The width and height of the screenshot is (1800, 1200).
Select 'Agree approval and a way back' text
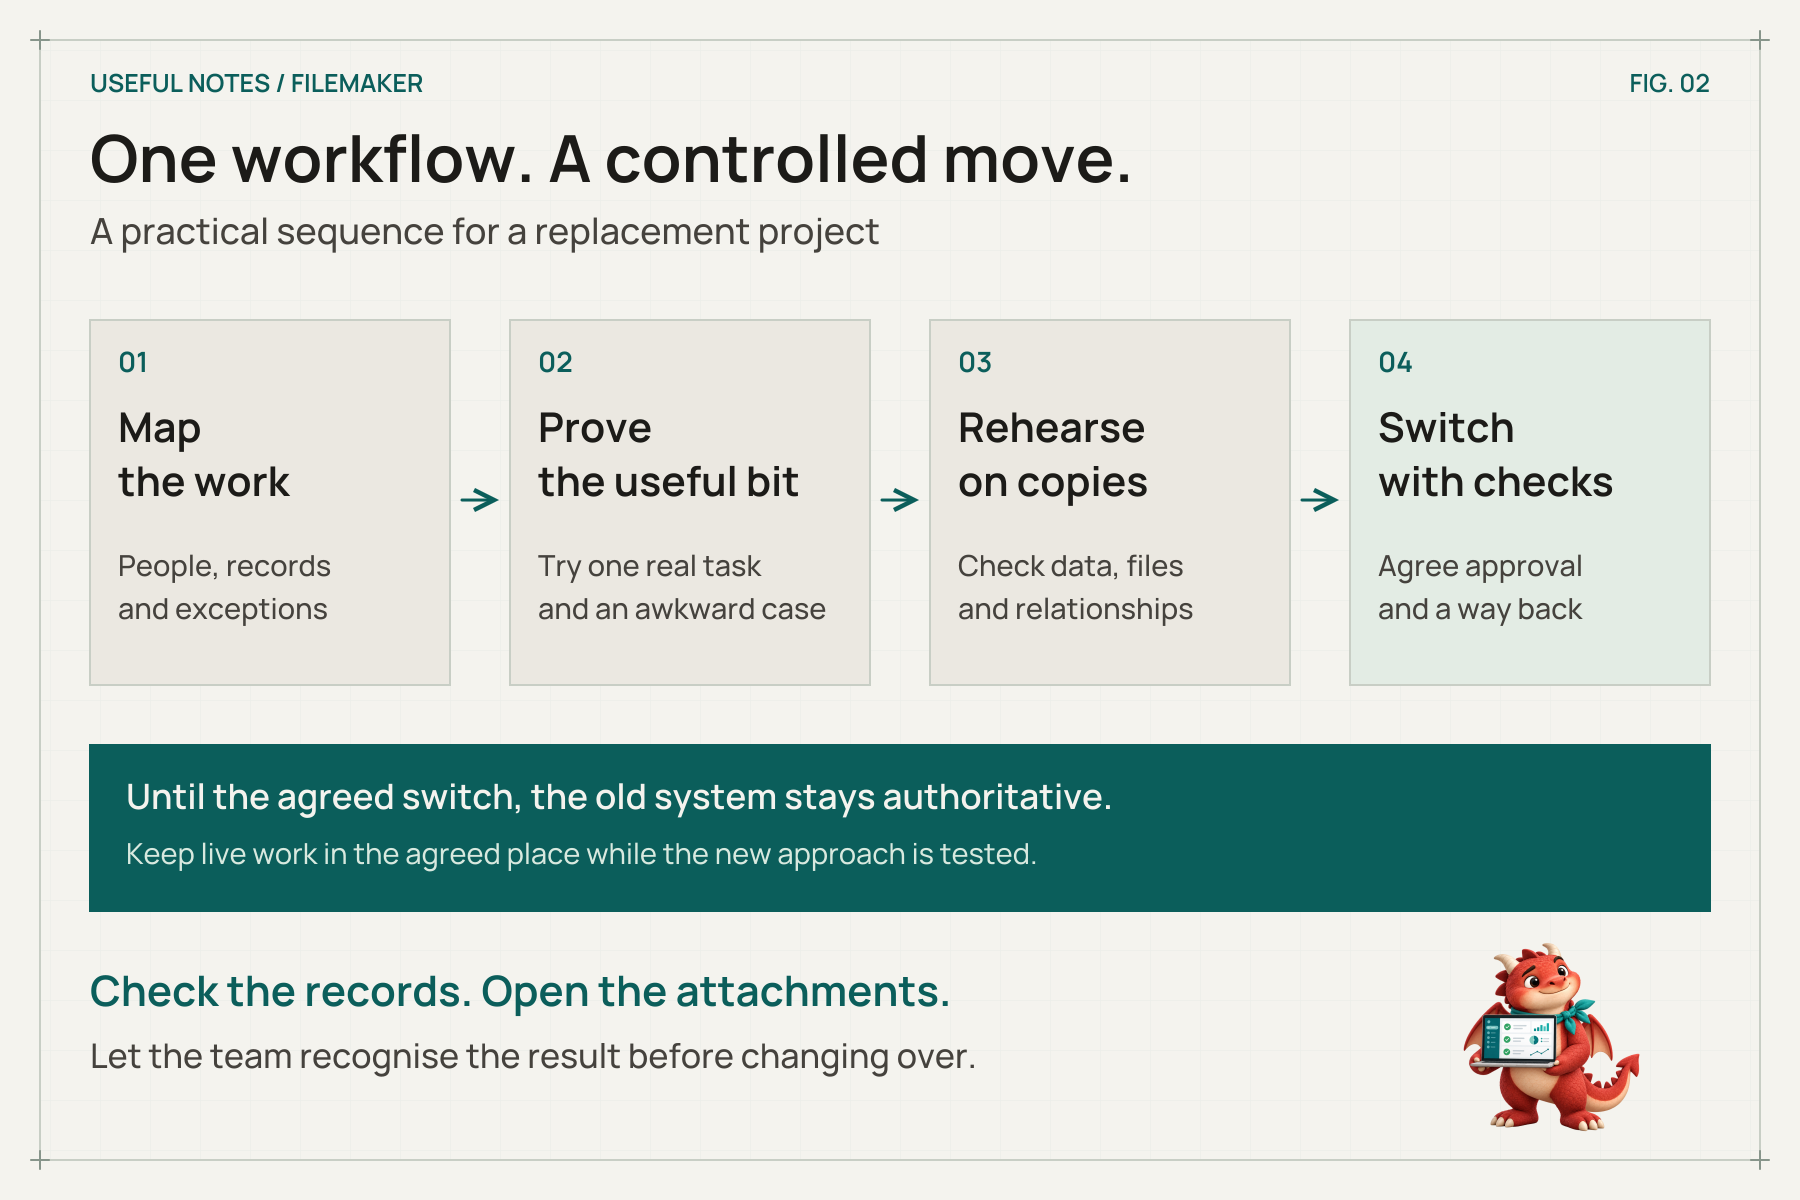[x=1480, y=588]
